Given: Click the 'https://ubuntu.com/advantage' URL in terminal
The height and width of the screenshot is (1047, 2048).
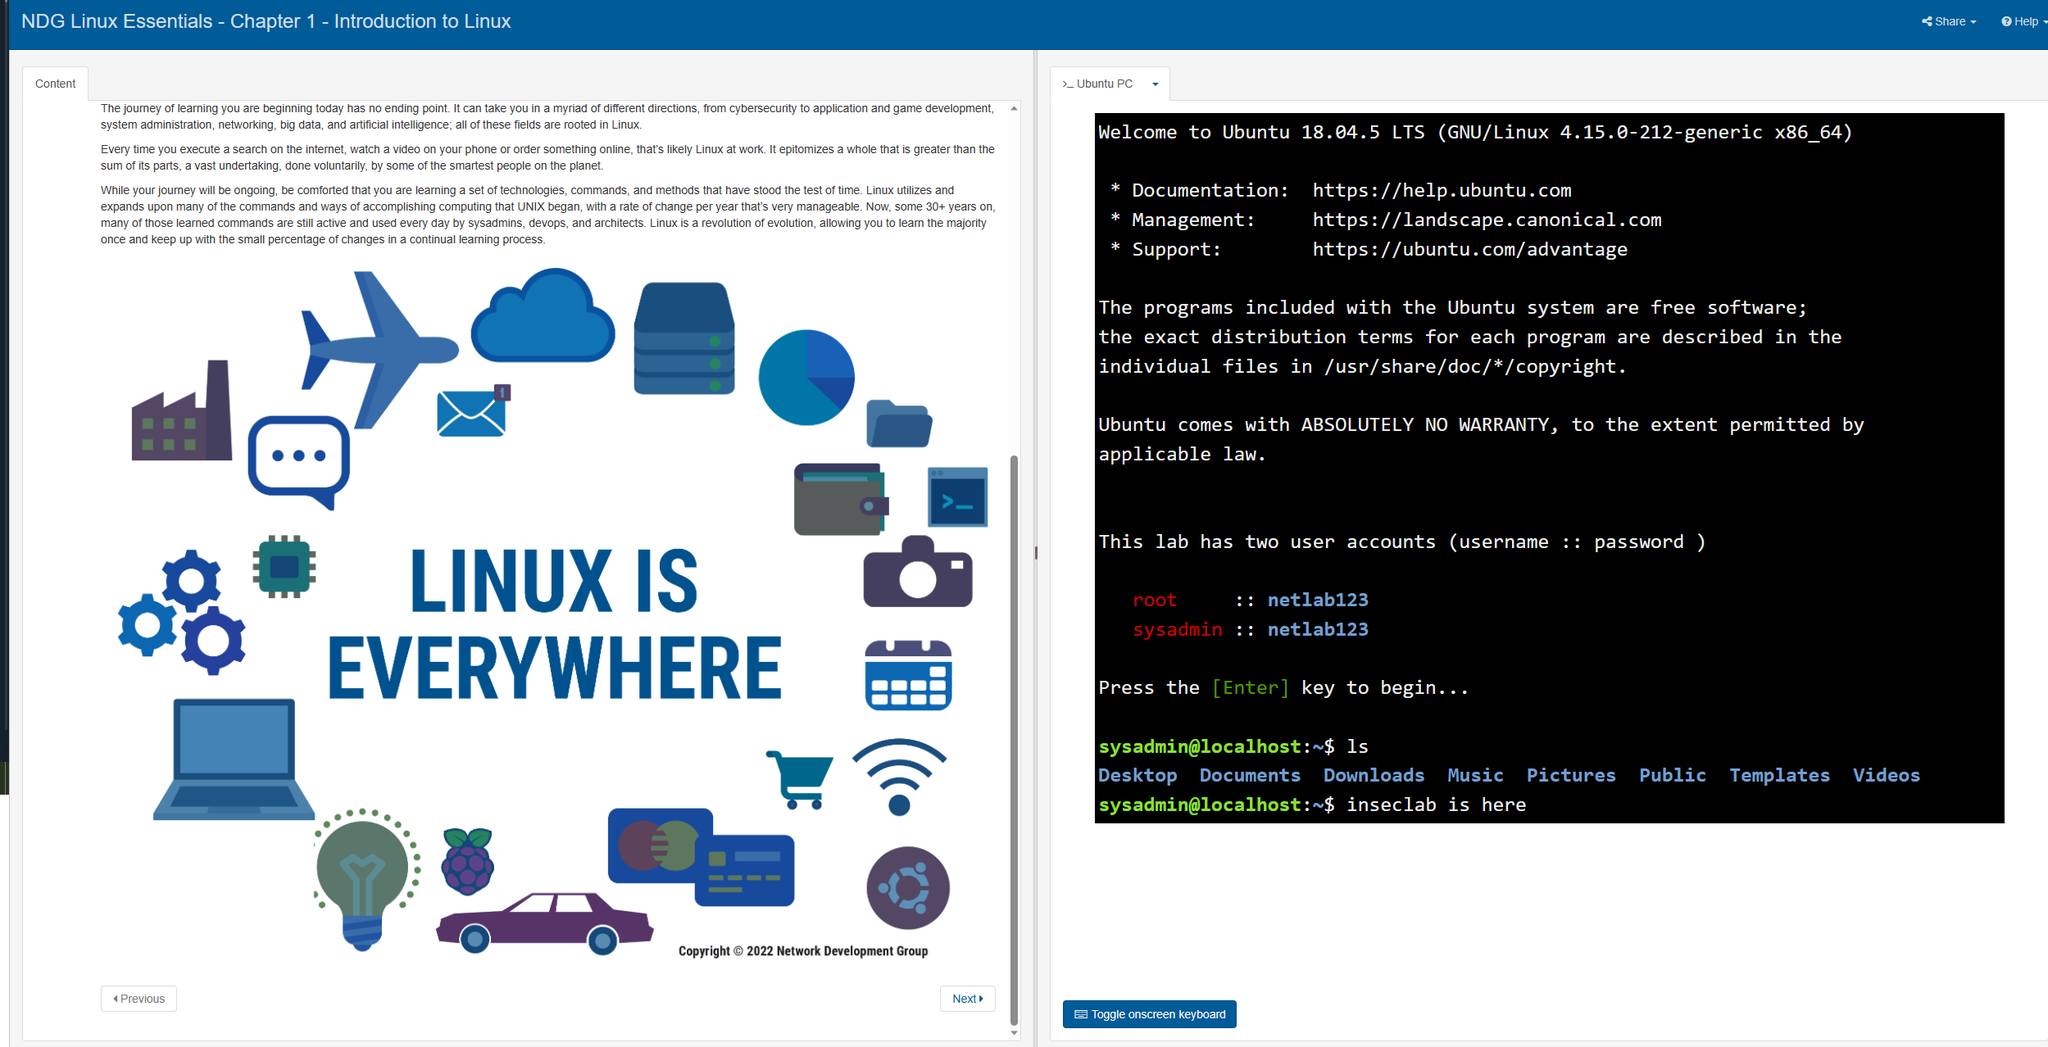Looking at the screenshot, I should pos(1470,249).
